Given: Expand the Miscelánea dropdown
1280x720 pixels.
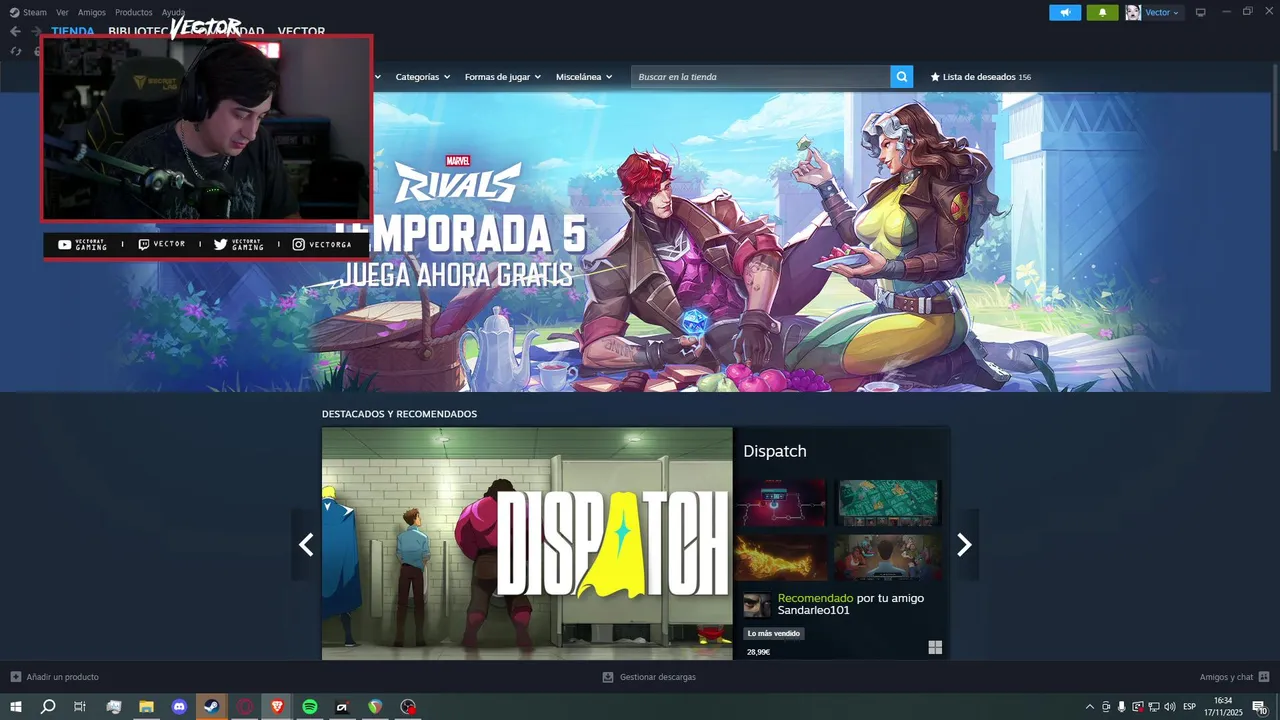Looking at the screenshot, I should click(584, 77).
